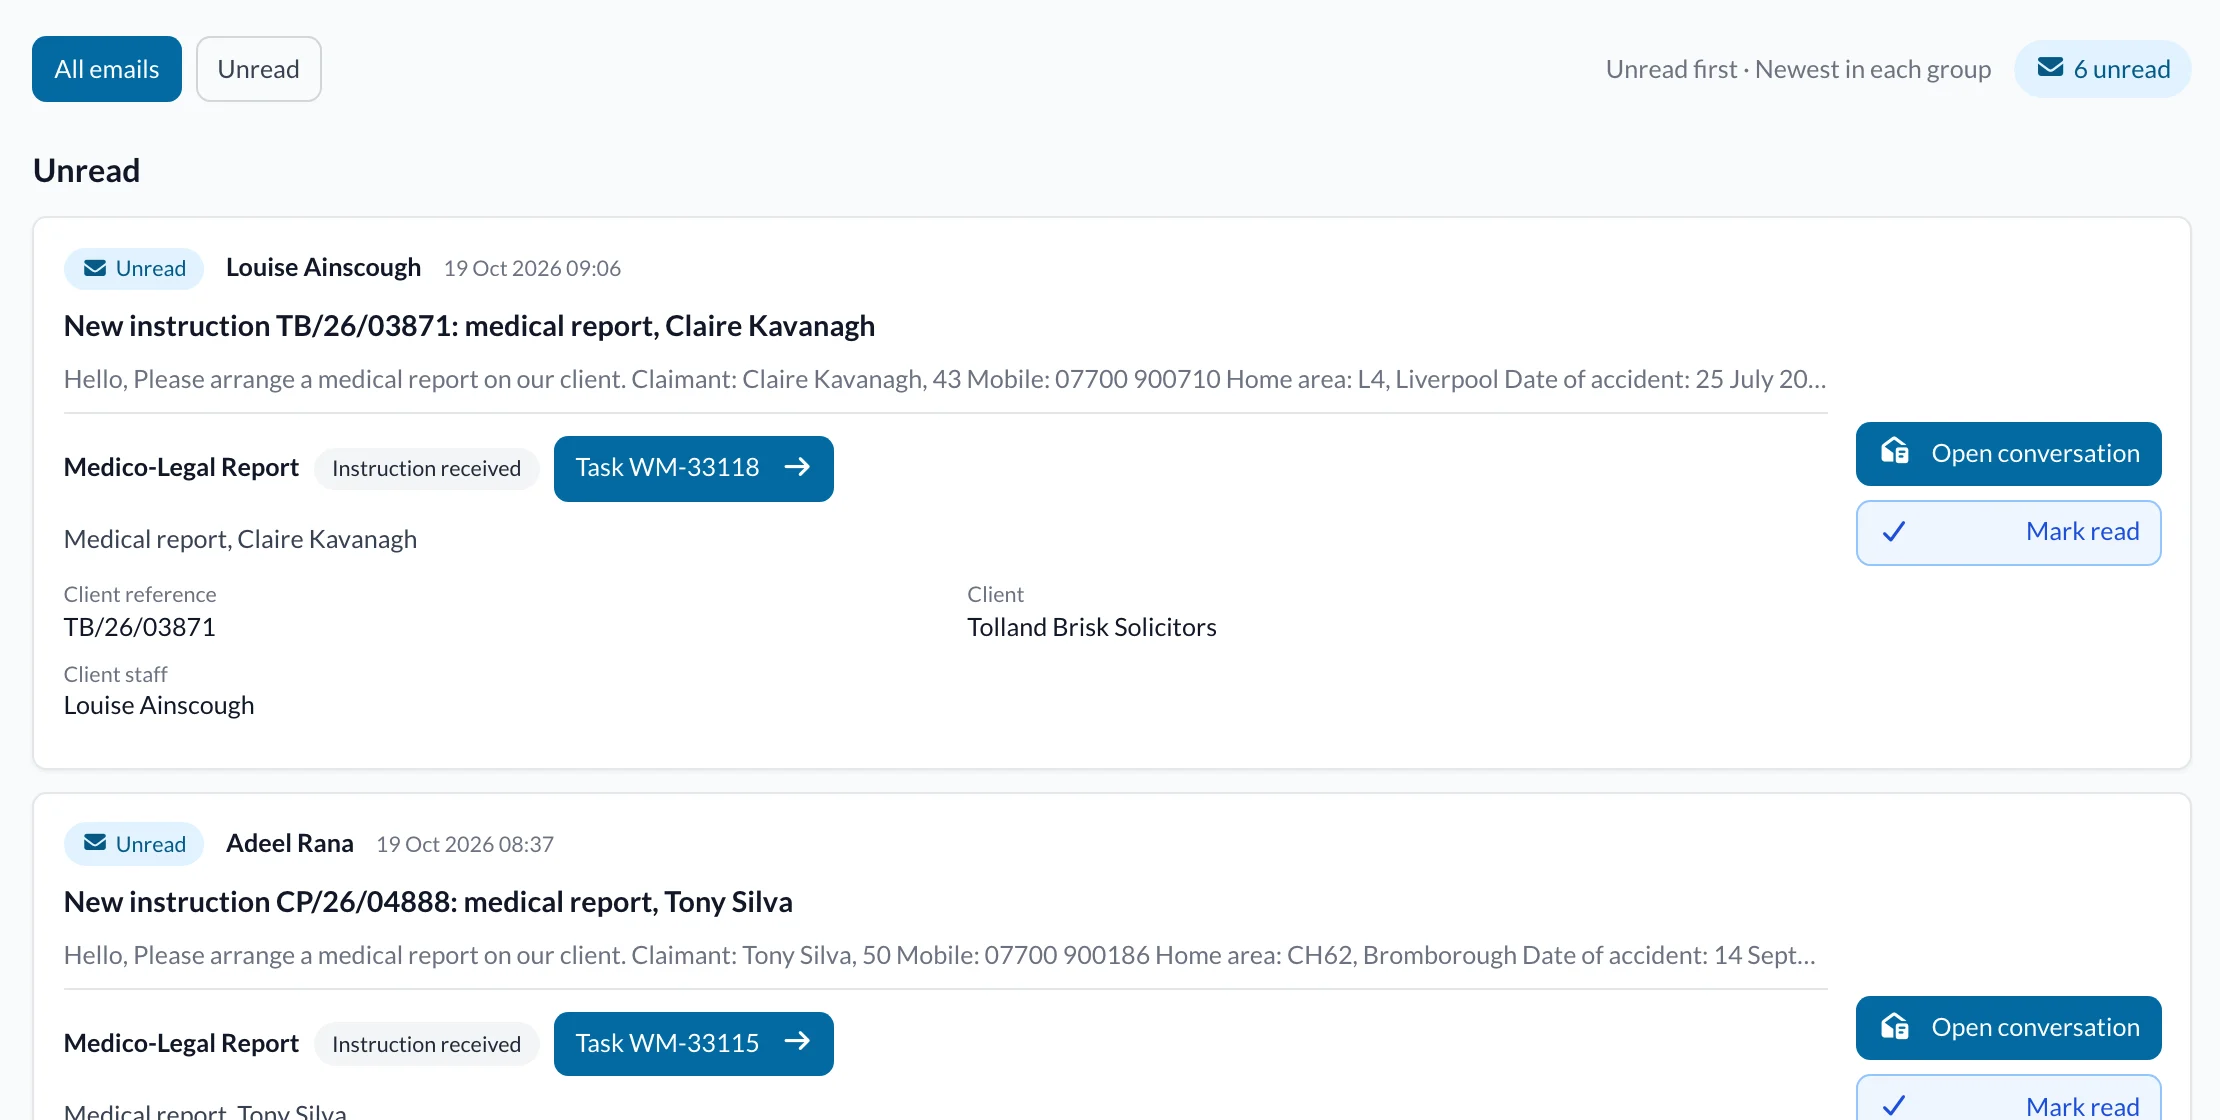2220x1120 pixels.
Task: Click conversation icon in Tony Silva card
Action: tap(1895, 1027)
